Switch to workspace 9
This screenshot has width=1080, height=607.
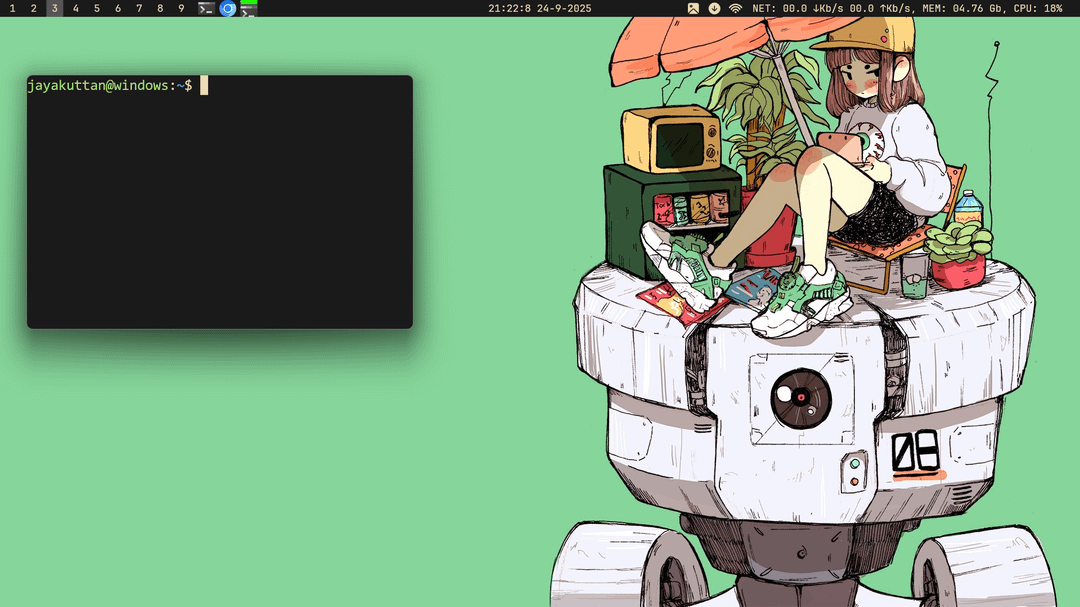(x=180, y=8)
